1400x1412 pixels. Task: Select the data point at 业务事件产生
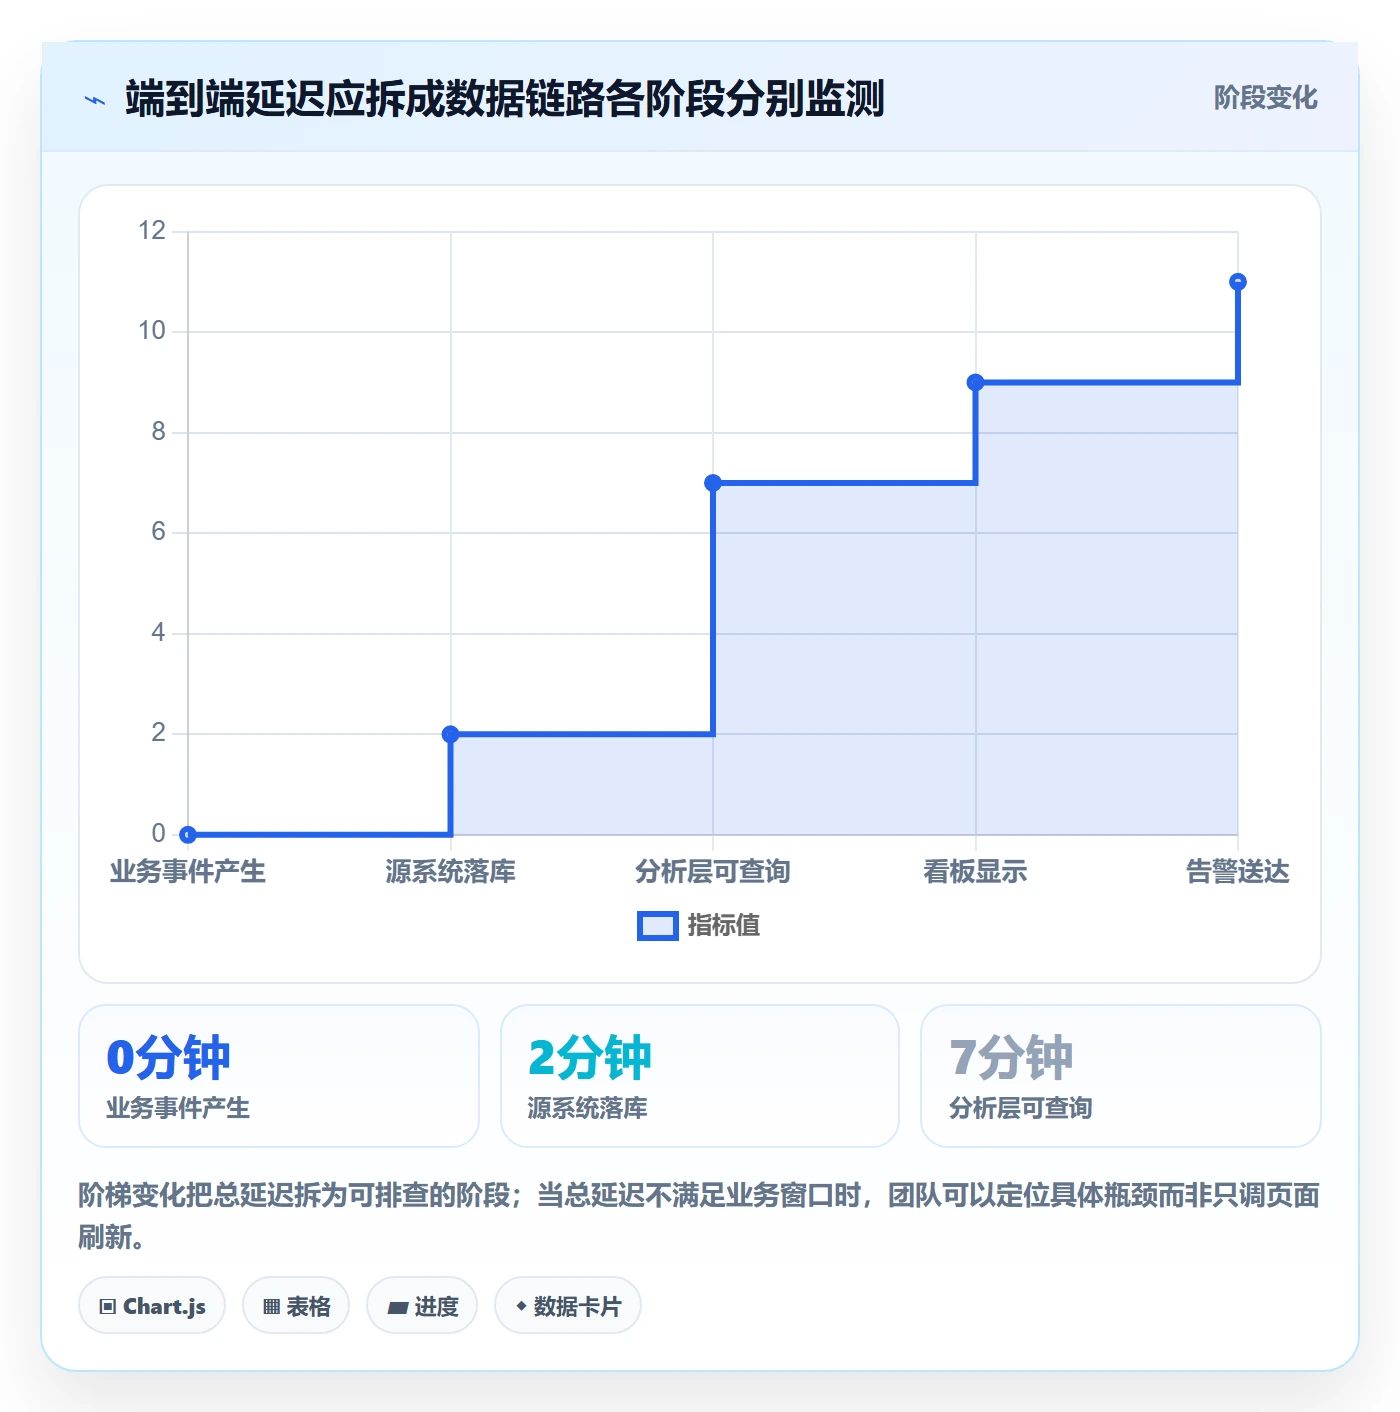[x=188, y=834]
